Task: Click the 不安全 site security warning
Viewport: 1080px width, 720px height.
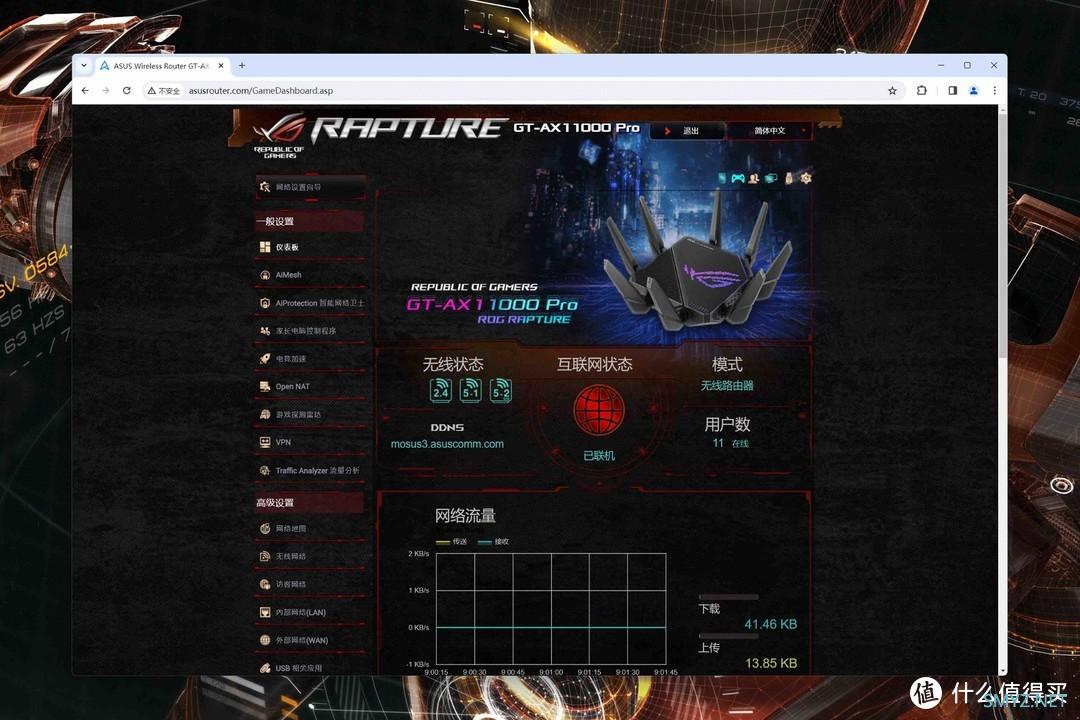Action: pyautogui.click(x=163, y=90)
